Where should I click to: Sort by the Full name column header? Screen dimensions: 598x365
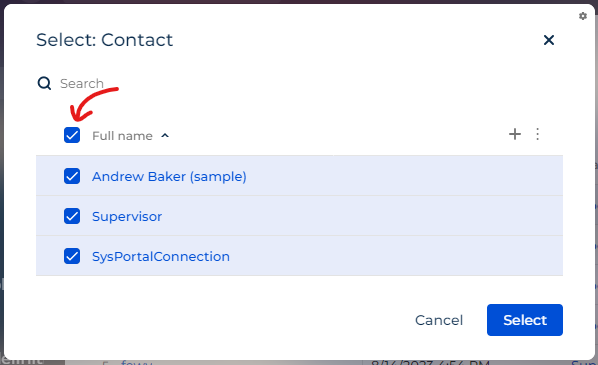tap(122, 136)
